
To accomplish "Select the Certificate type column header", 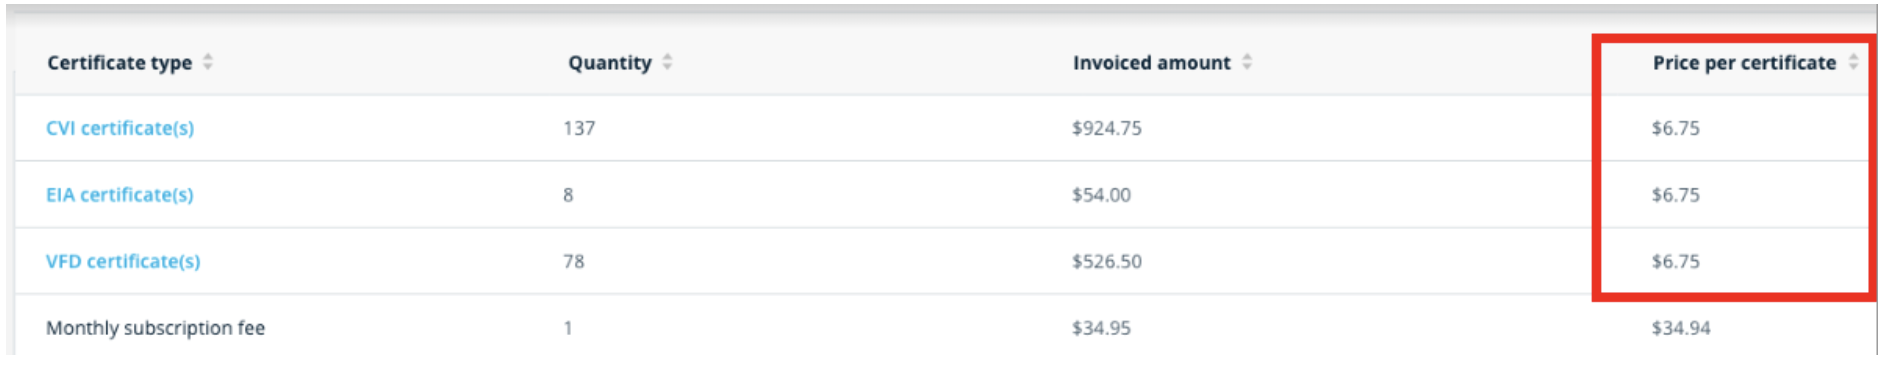I will (x=119, y=63).
